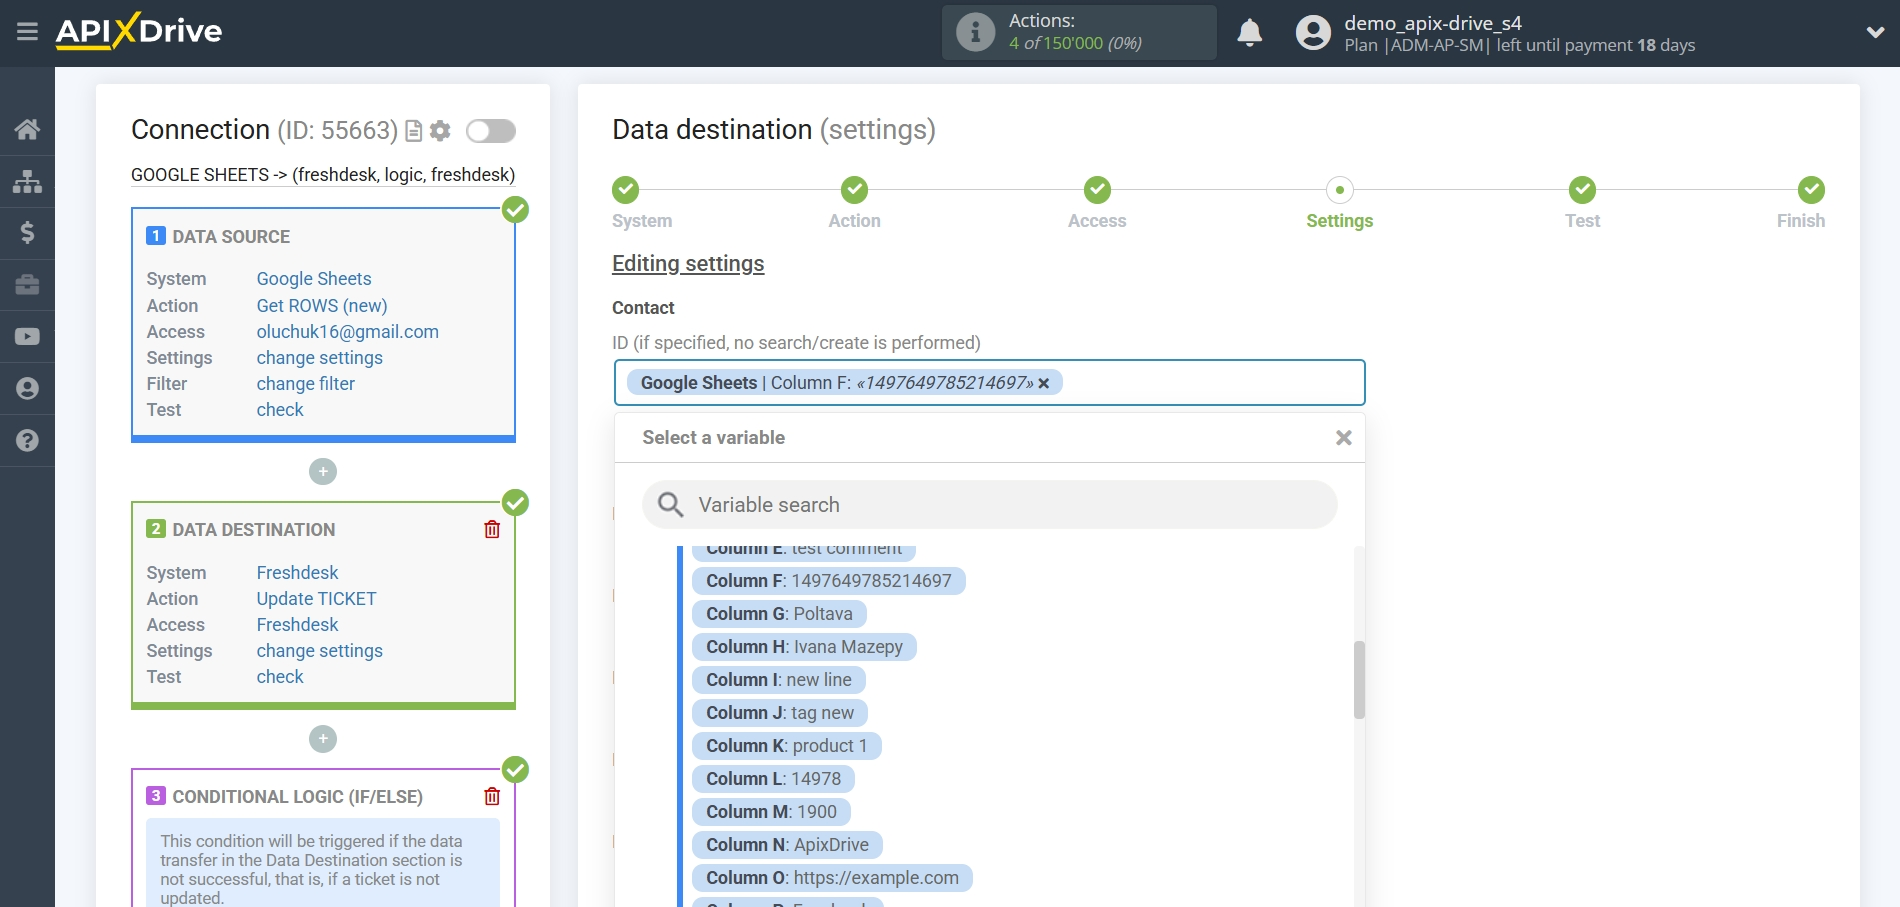Open the hamburger menu
The image size is (1900, 907).
pyautogui.click(x=27, y=32)
